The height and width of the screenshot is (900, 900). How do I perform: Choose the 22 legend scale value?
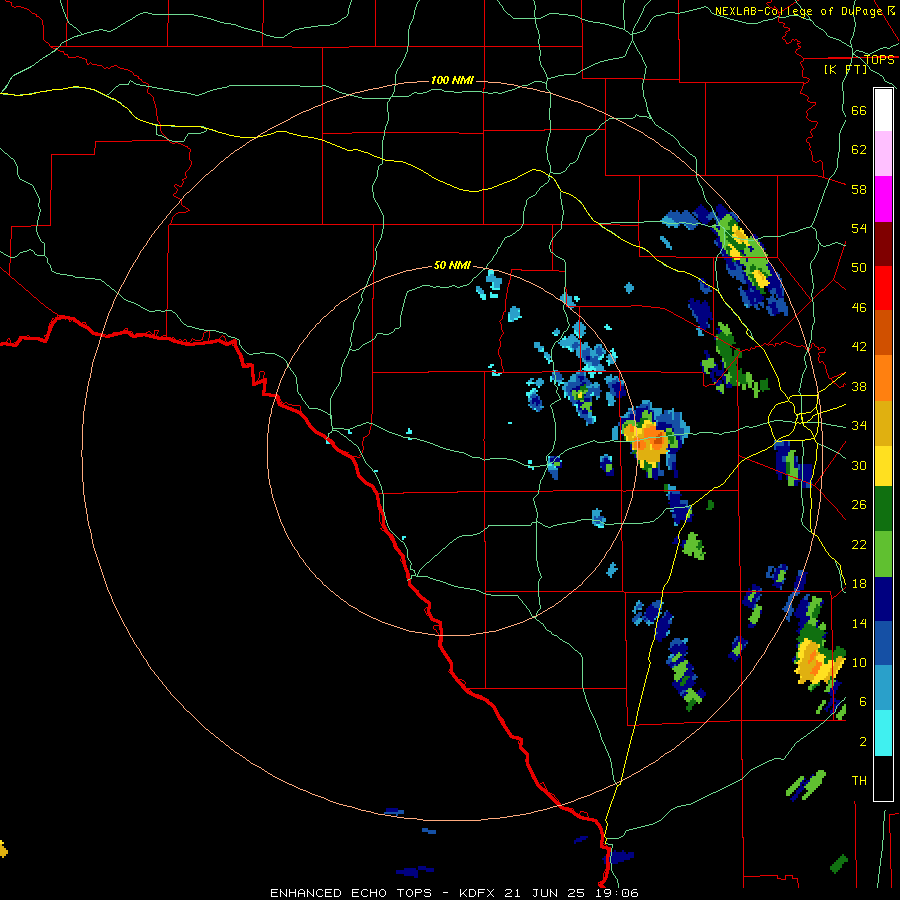[859, 544]
